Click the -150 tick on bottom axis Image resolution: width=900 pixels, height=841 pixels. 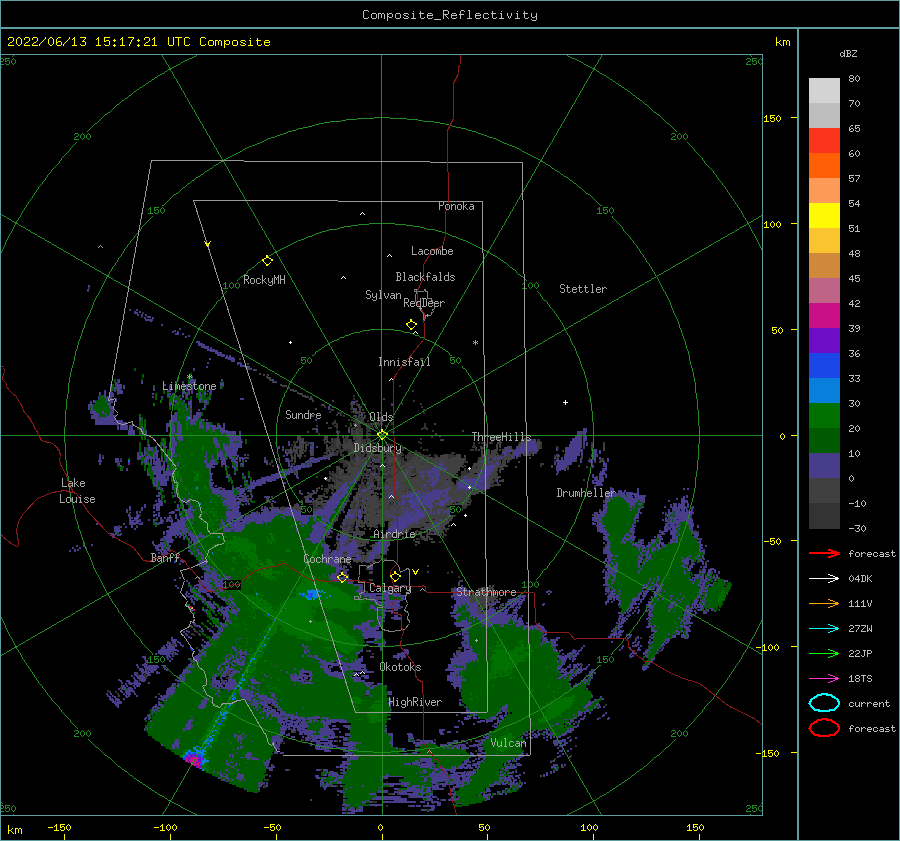click(59, 827)
